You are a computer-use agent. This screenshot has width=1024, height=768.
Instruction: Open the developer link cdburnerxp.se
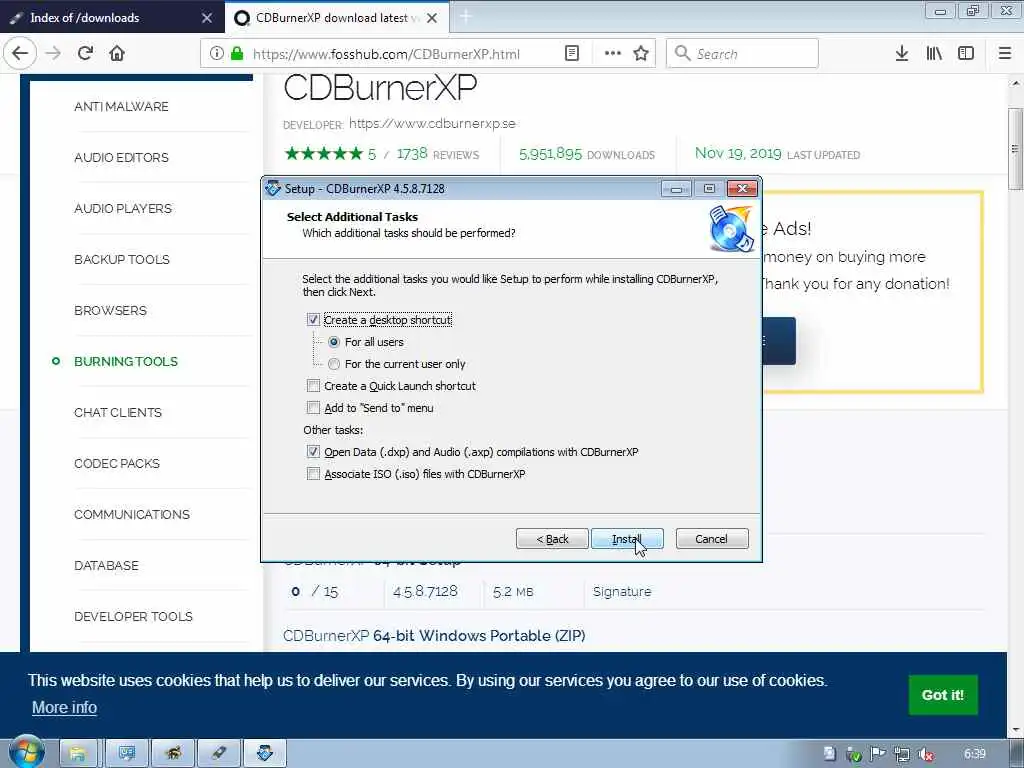pyautogui.click(x=432, y=123)
